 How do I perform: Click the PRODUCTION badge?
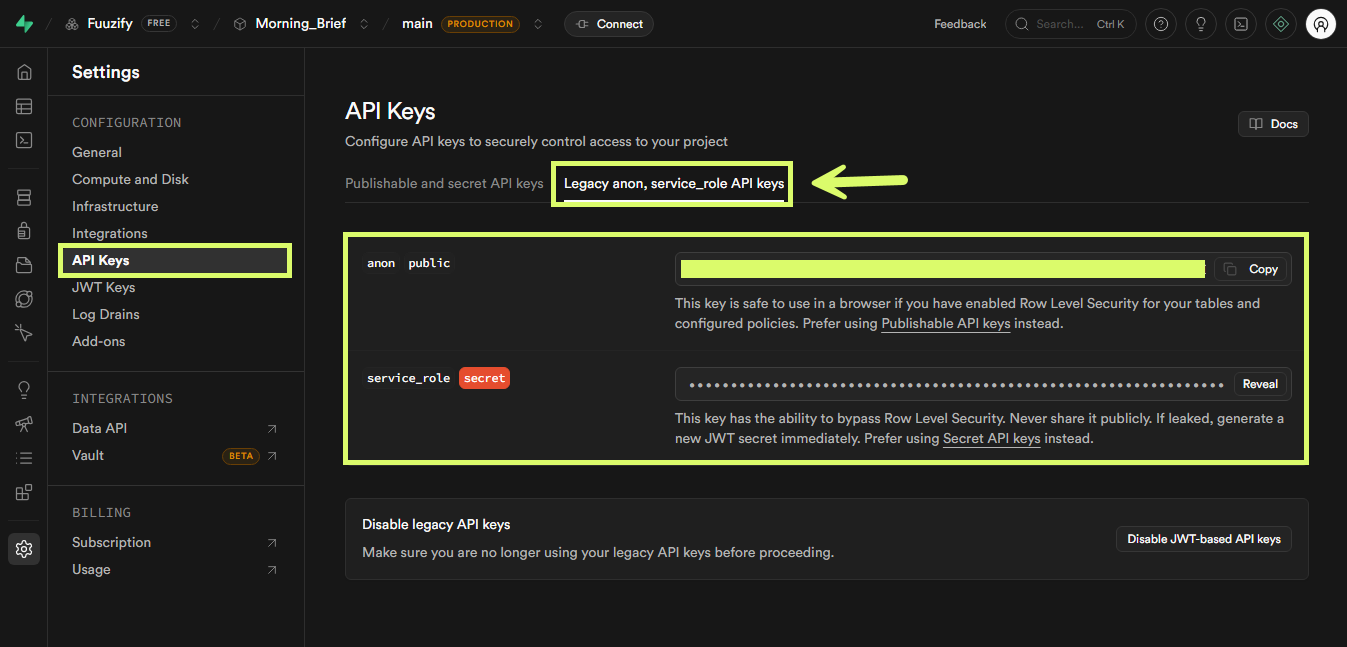(480, 24)
